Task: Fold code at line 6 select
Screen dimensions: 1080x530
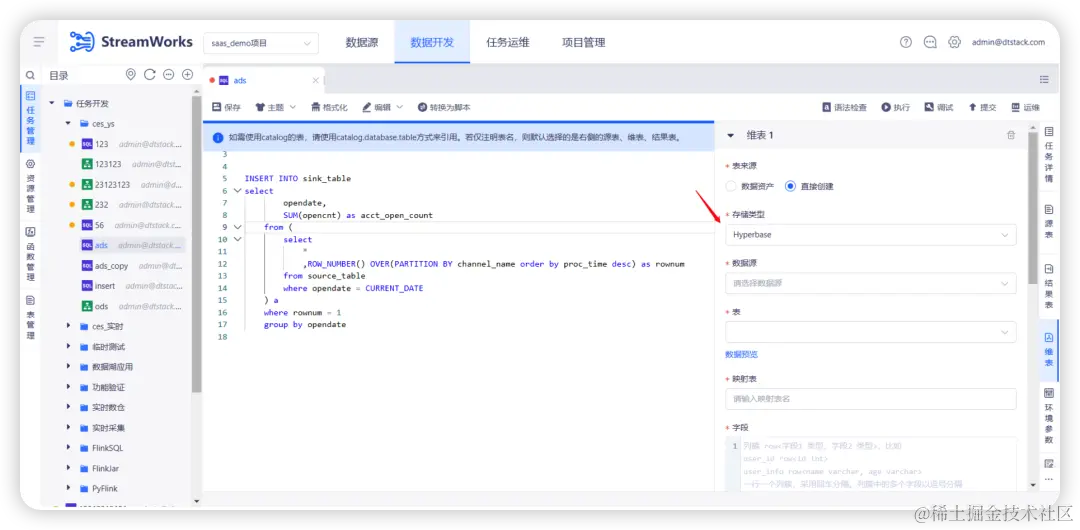Action: point(238,191)
